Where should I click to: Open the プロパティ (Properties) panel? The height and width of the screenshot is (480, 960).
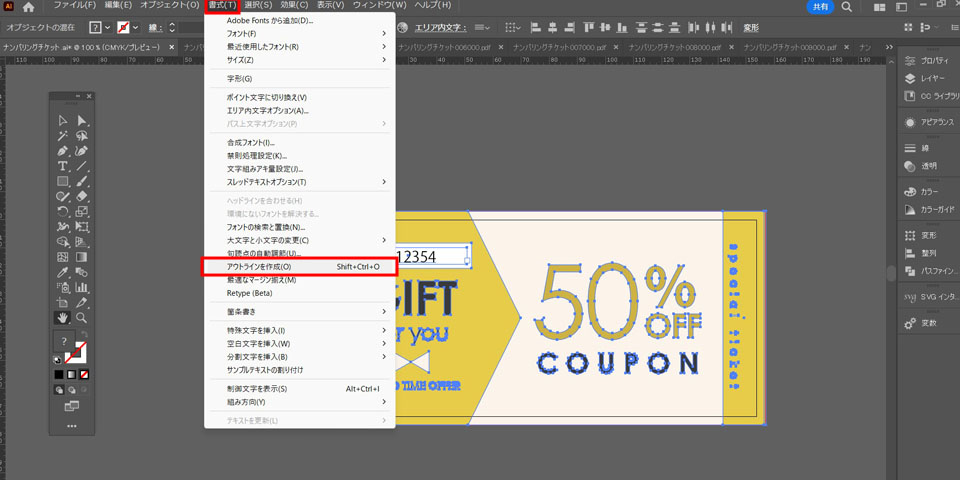click(x=934, y=59)
